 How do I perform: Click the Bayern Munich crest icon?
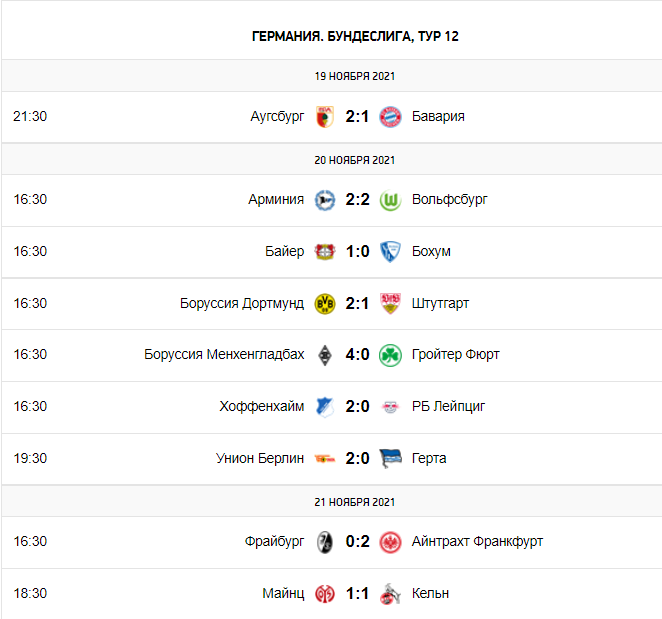pyautogui.click(x=390, y=116)
